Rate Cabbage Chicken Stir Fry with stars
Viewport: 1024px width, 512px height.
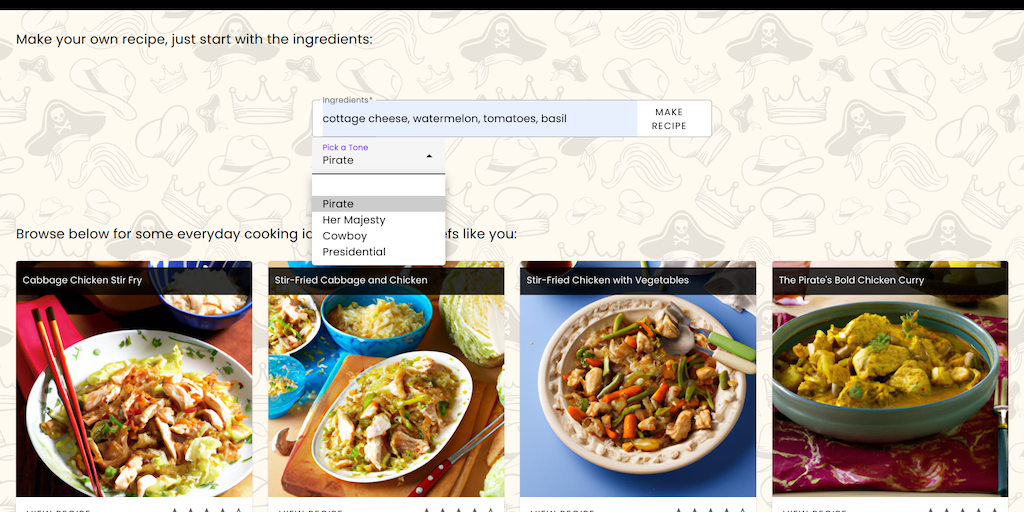pos(207,510)
